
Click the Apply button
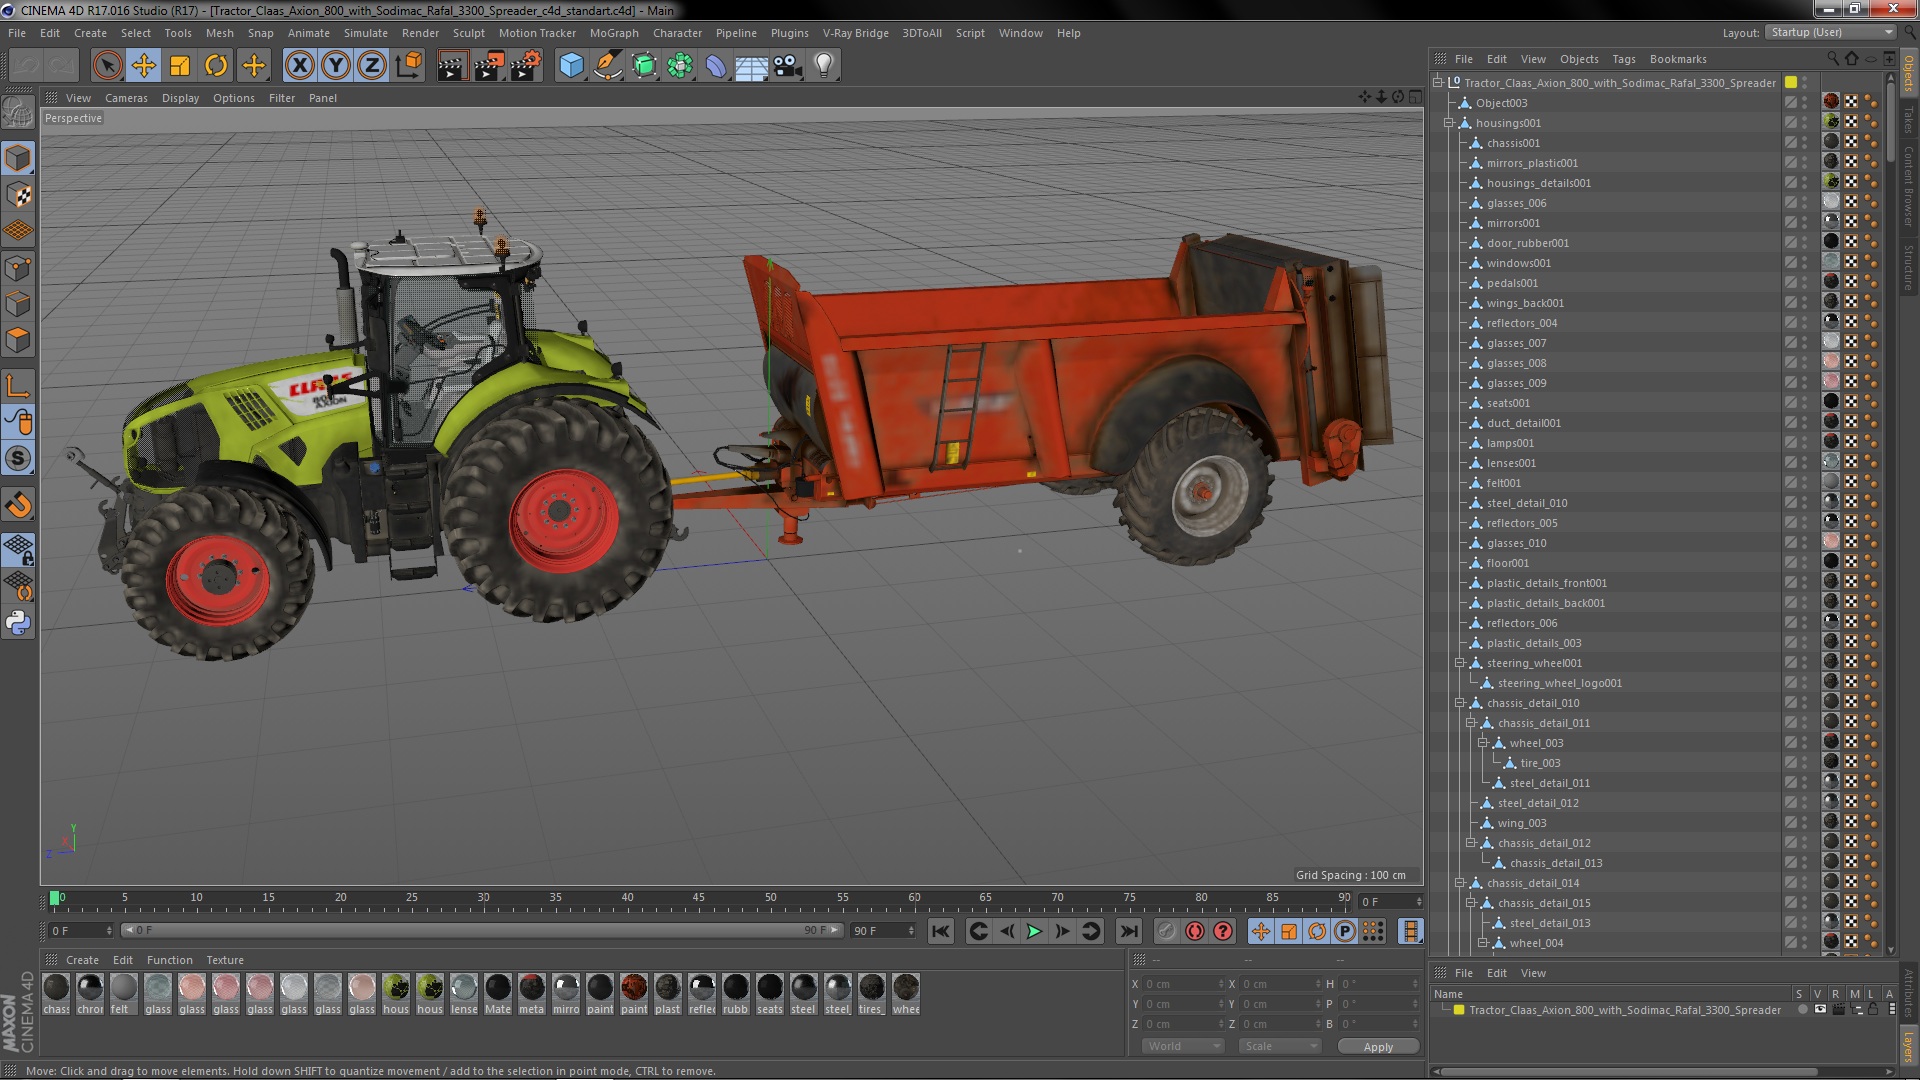1378,1046
